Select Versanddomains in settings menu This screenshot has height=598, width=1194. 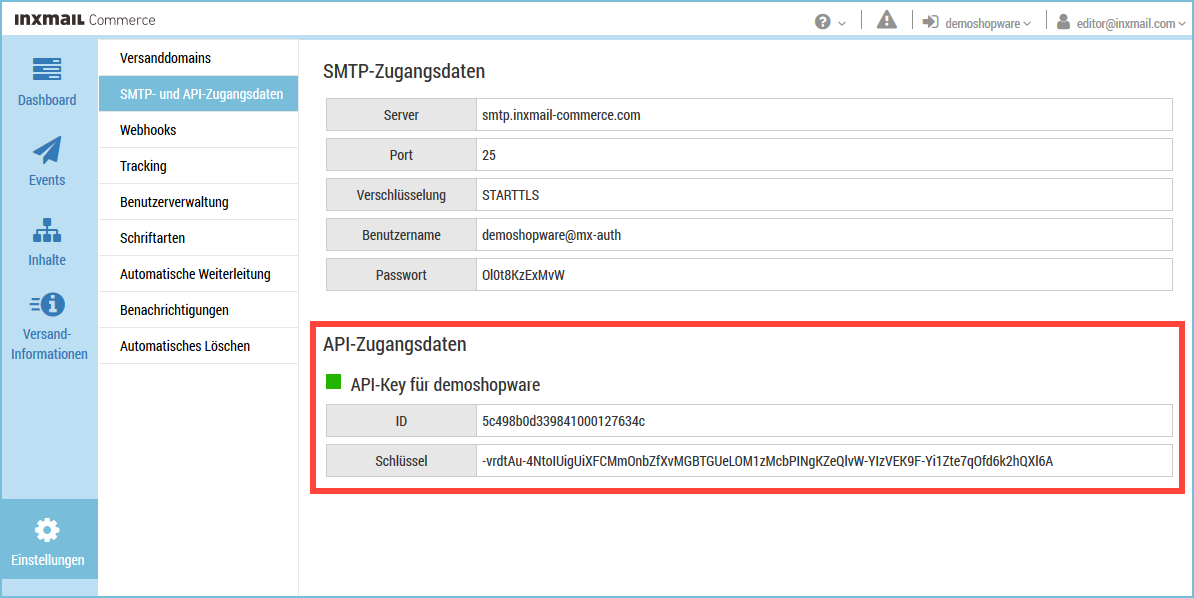[198, 58]
